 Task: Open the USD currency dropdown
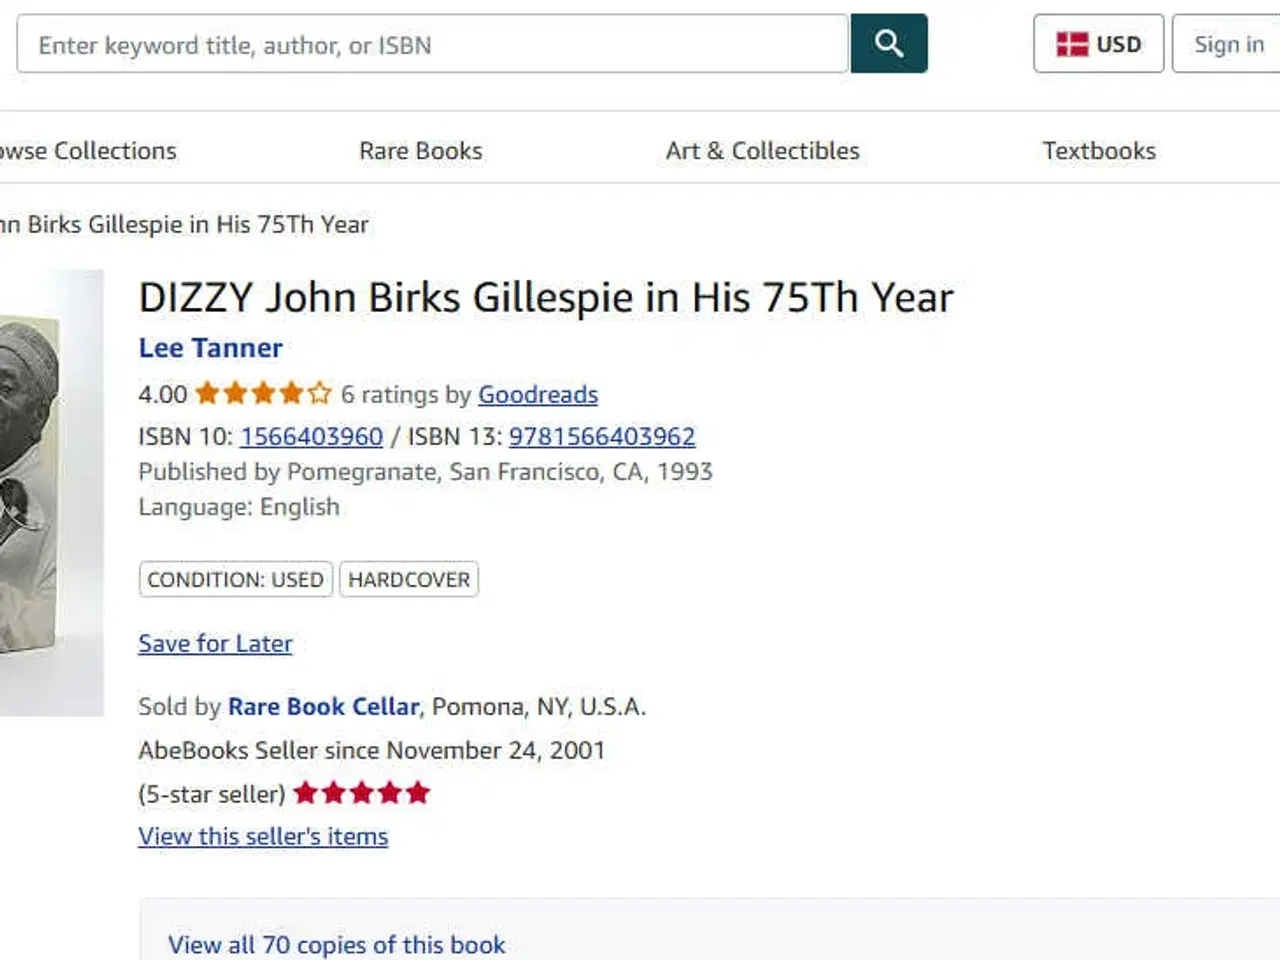(x=1098, y=44)
